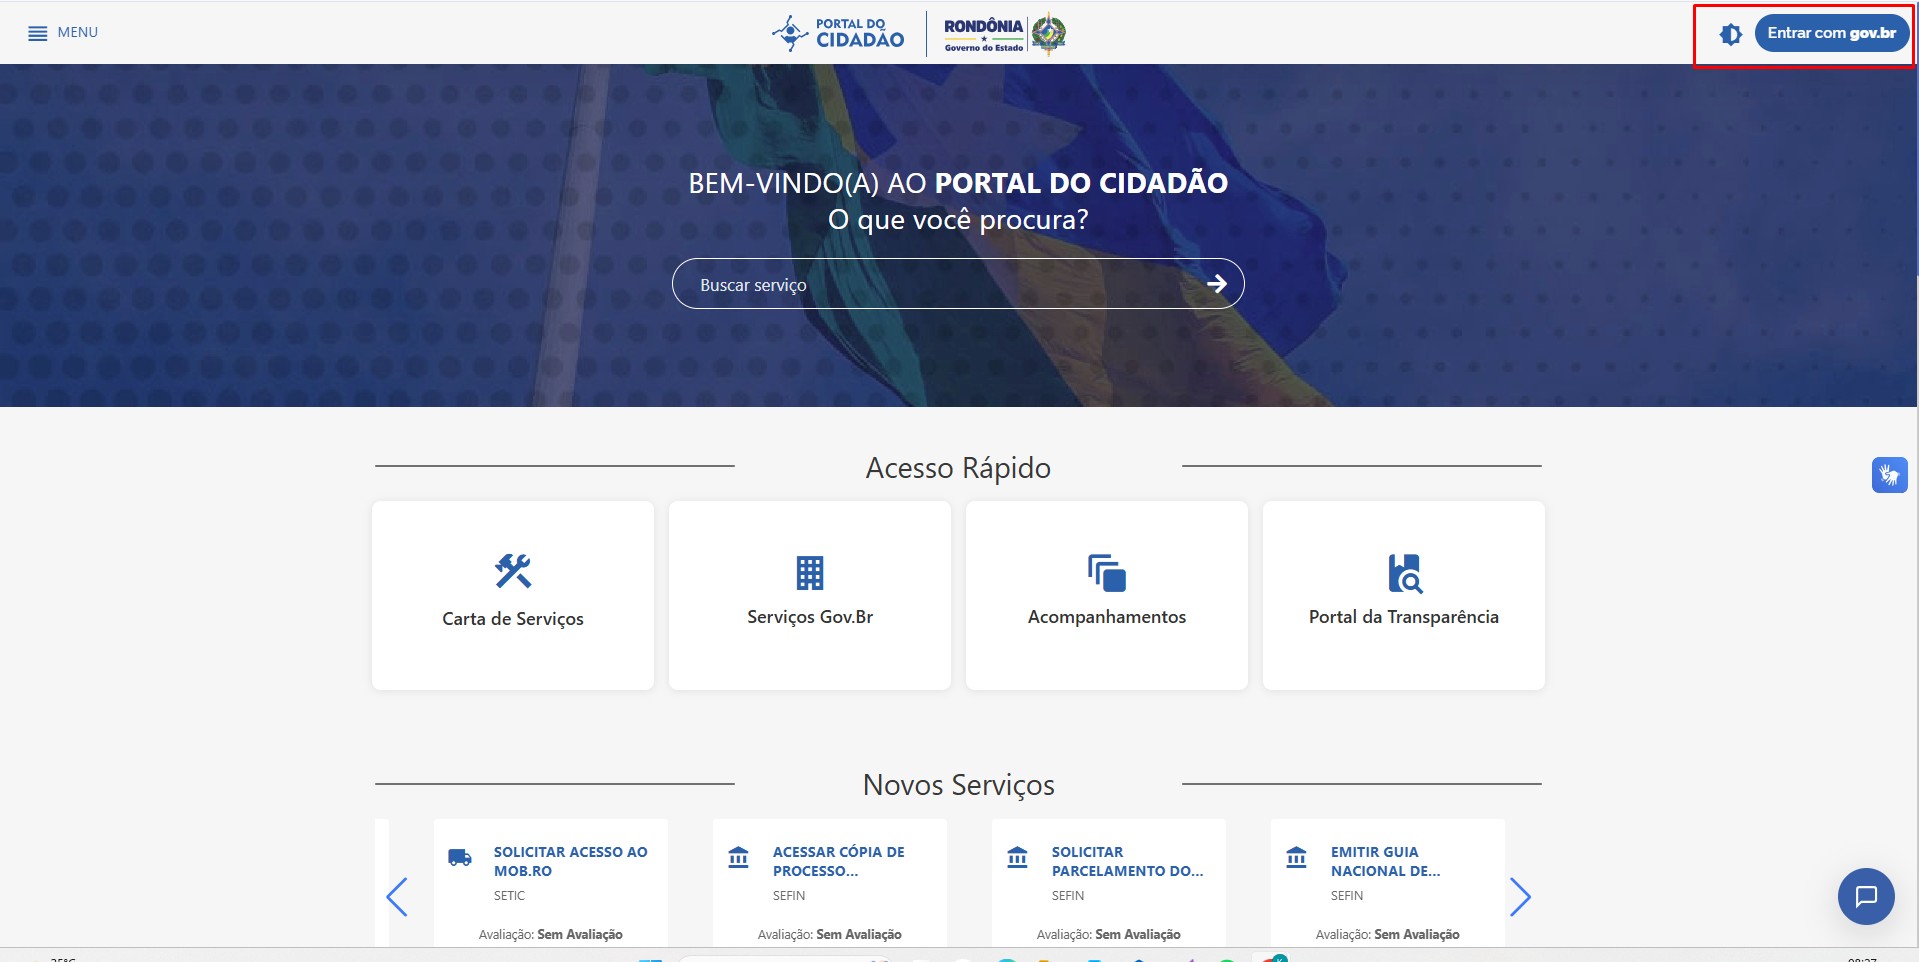Click Entrar com gov.br button
The width and height of the screenshot is (1919, 962).
pos(1831,33)
